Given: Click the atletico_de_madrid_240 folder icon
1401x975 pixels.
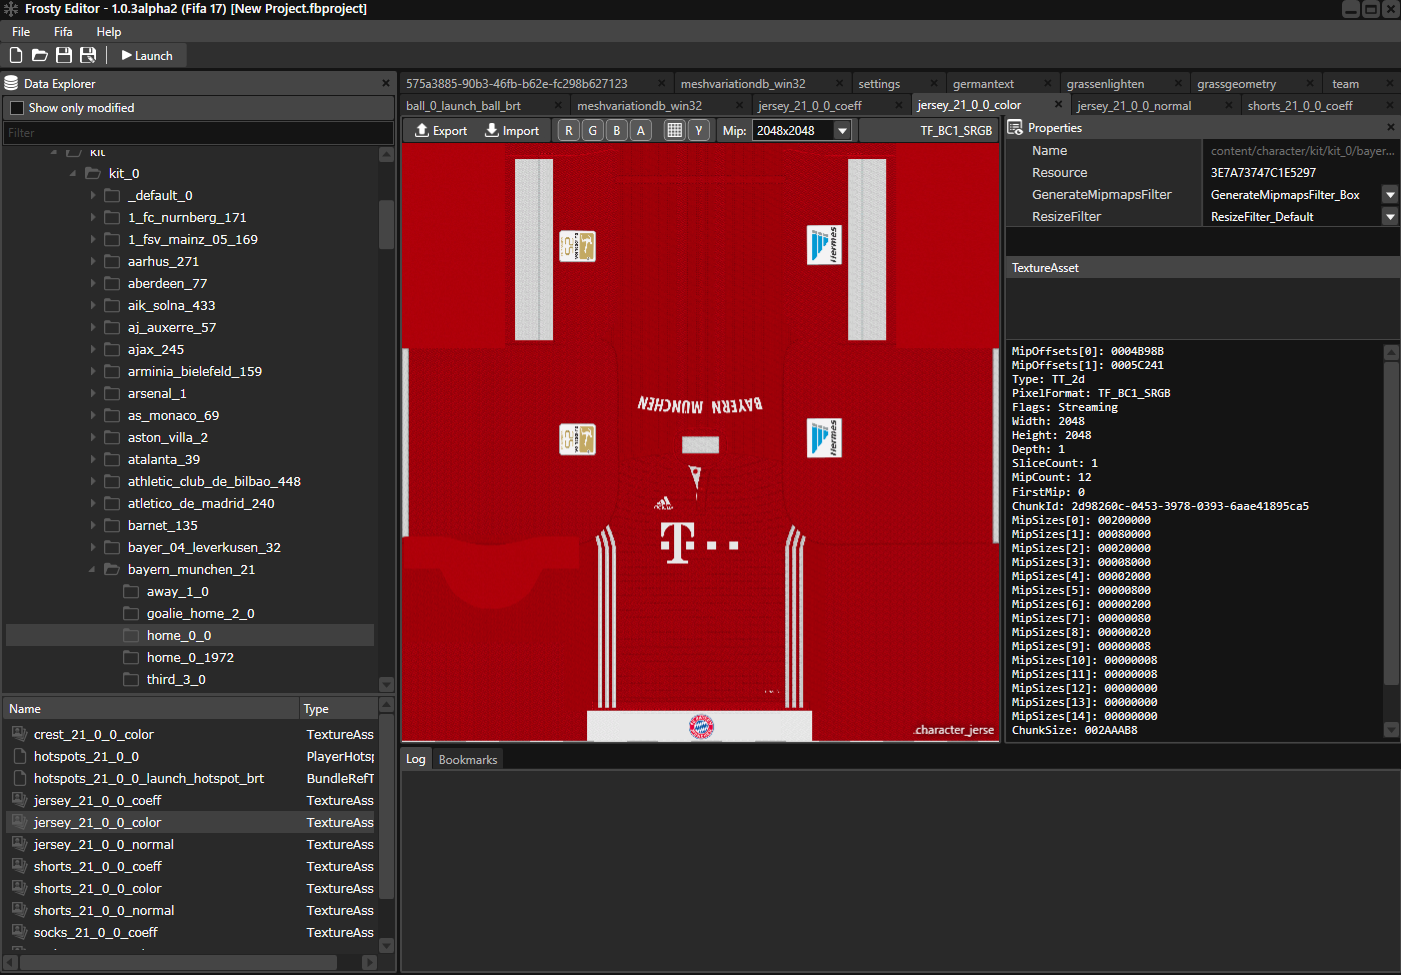Looking at the screenshot, I should (112, 503).
